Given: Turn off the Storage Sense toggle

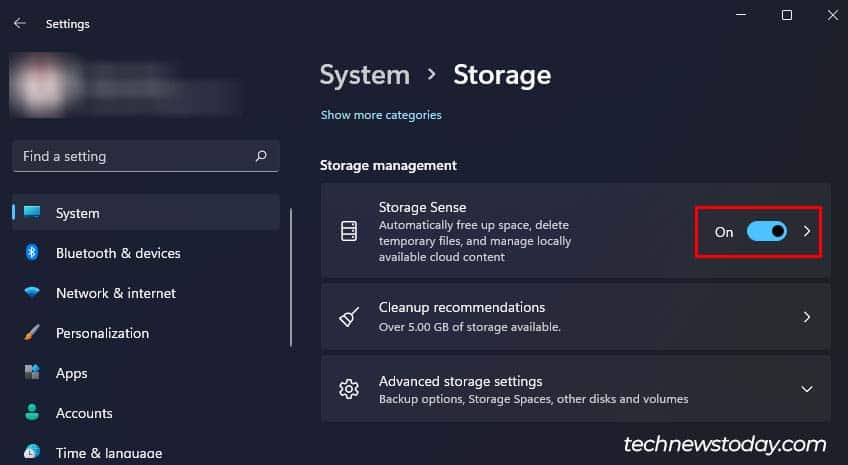Looking at the screenshot, I should 766,231.
